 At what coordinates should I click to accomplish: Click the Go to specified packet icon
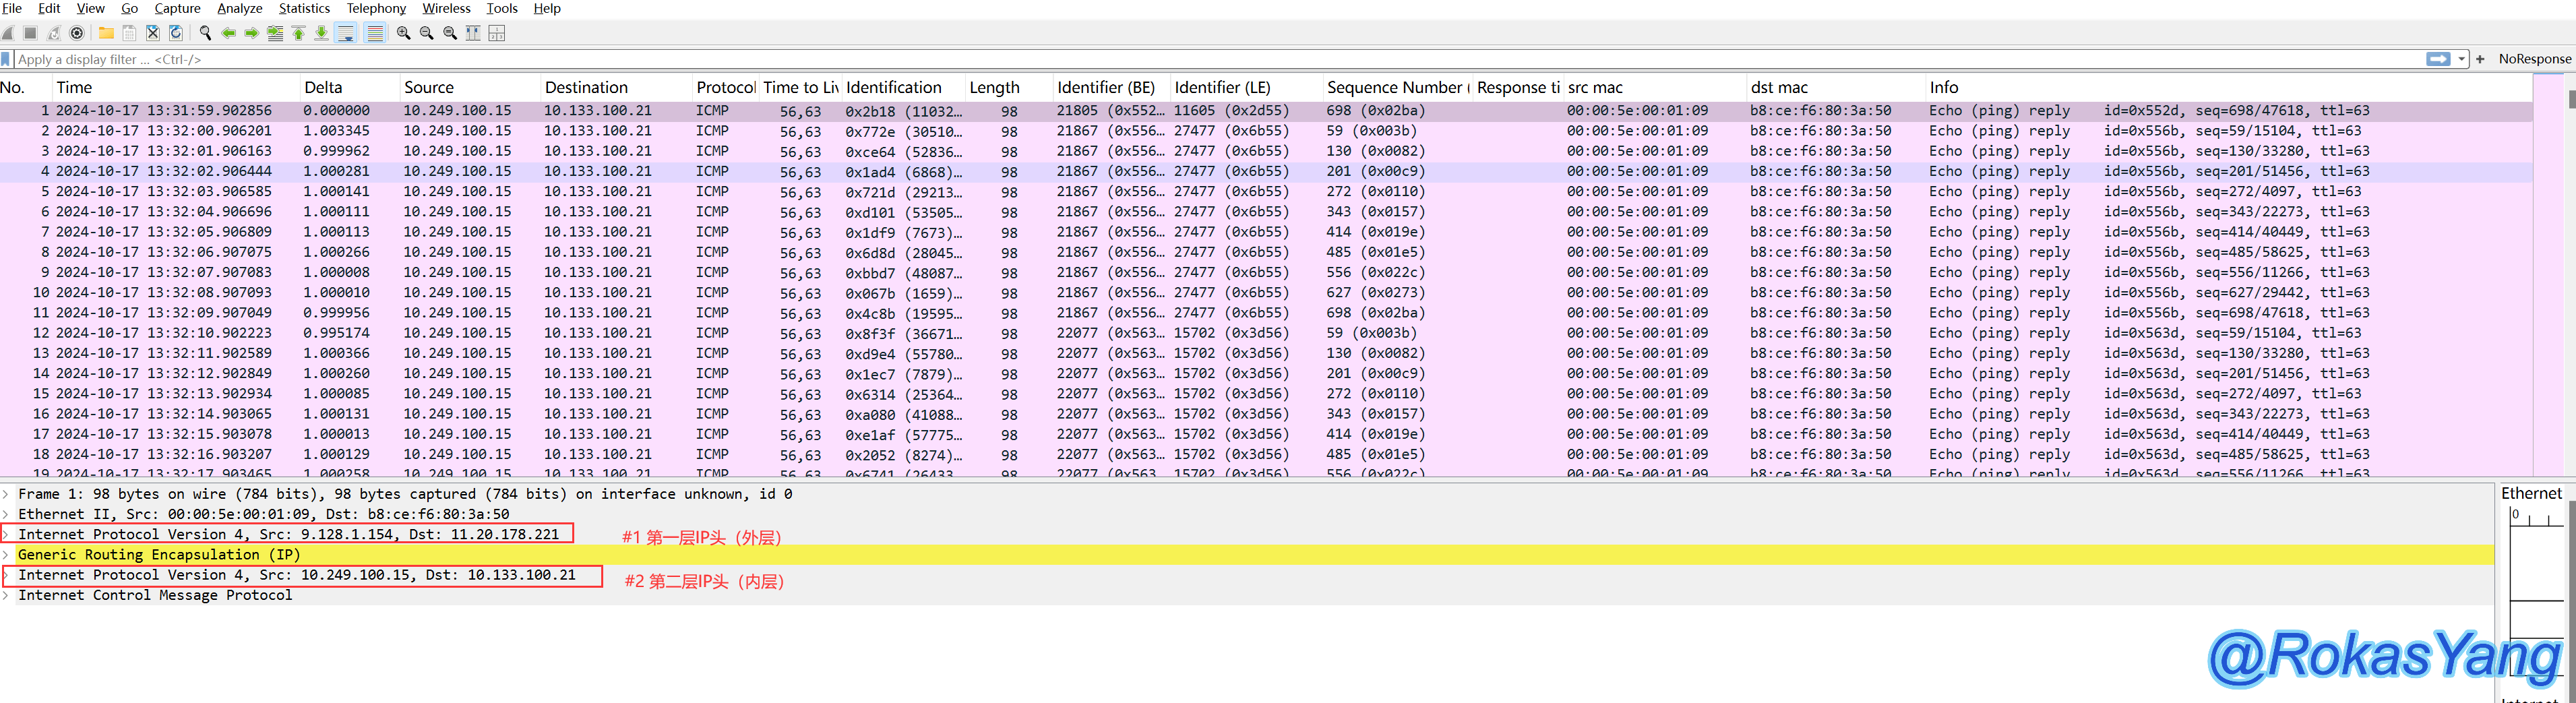[x=275, y=33]
